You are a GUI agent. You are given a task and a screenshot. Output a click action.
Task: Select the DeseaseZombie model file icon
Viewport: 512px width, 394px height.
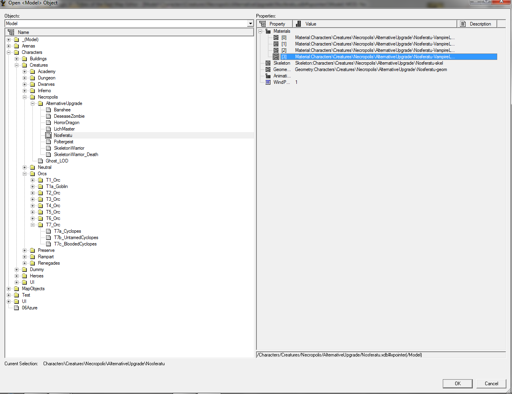pos(48,116)
